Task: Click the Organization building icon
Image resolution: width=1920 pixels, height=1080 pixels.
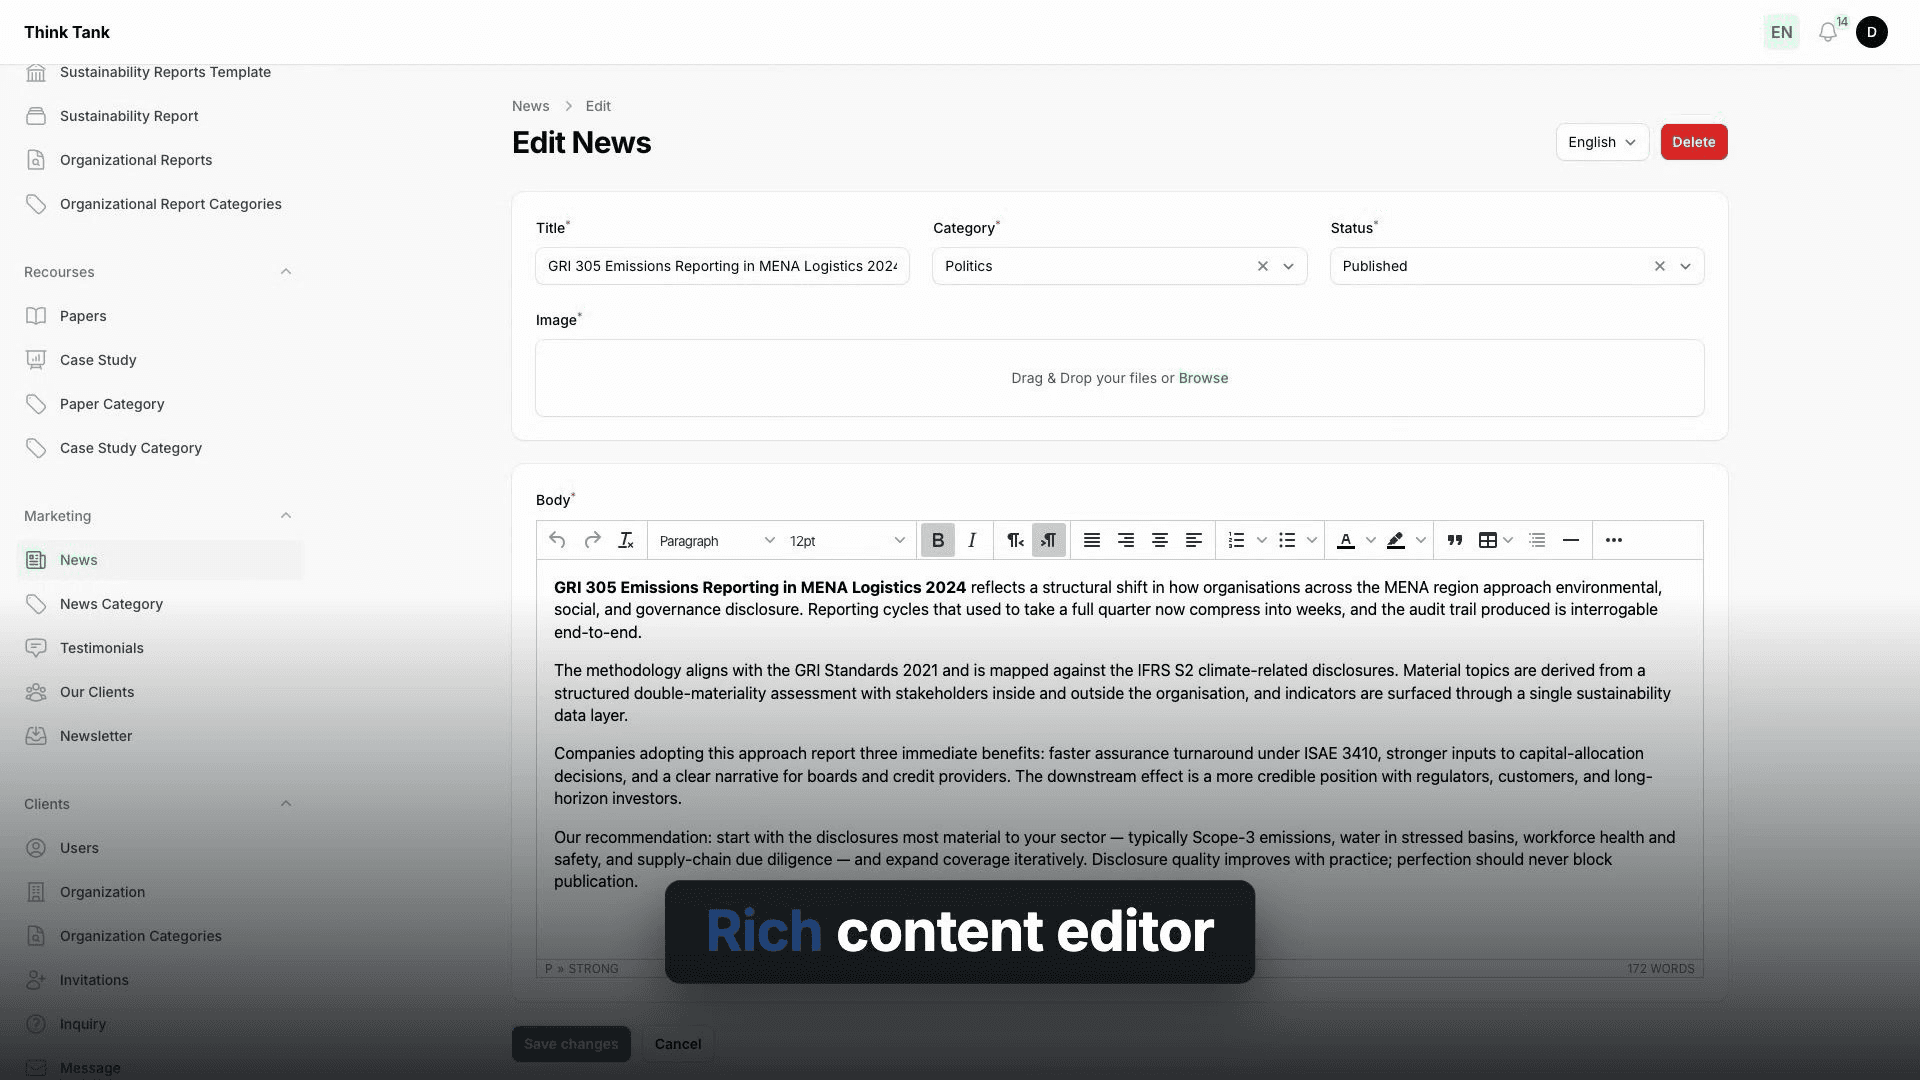Action: [x=36, y=892]
